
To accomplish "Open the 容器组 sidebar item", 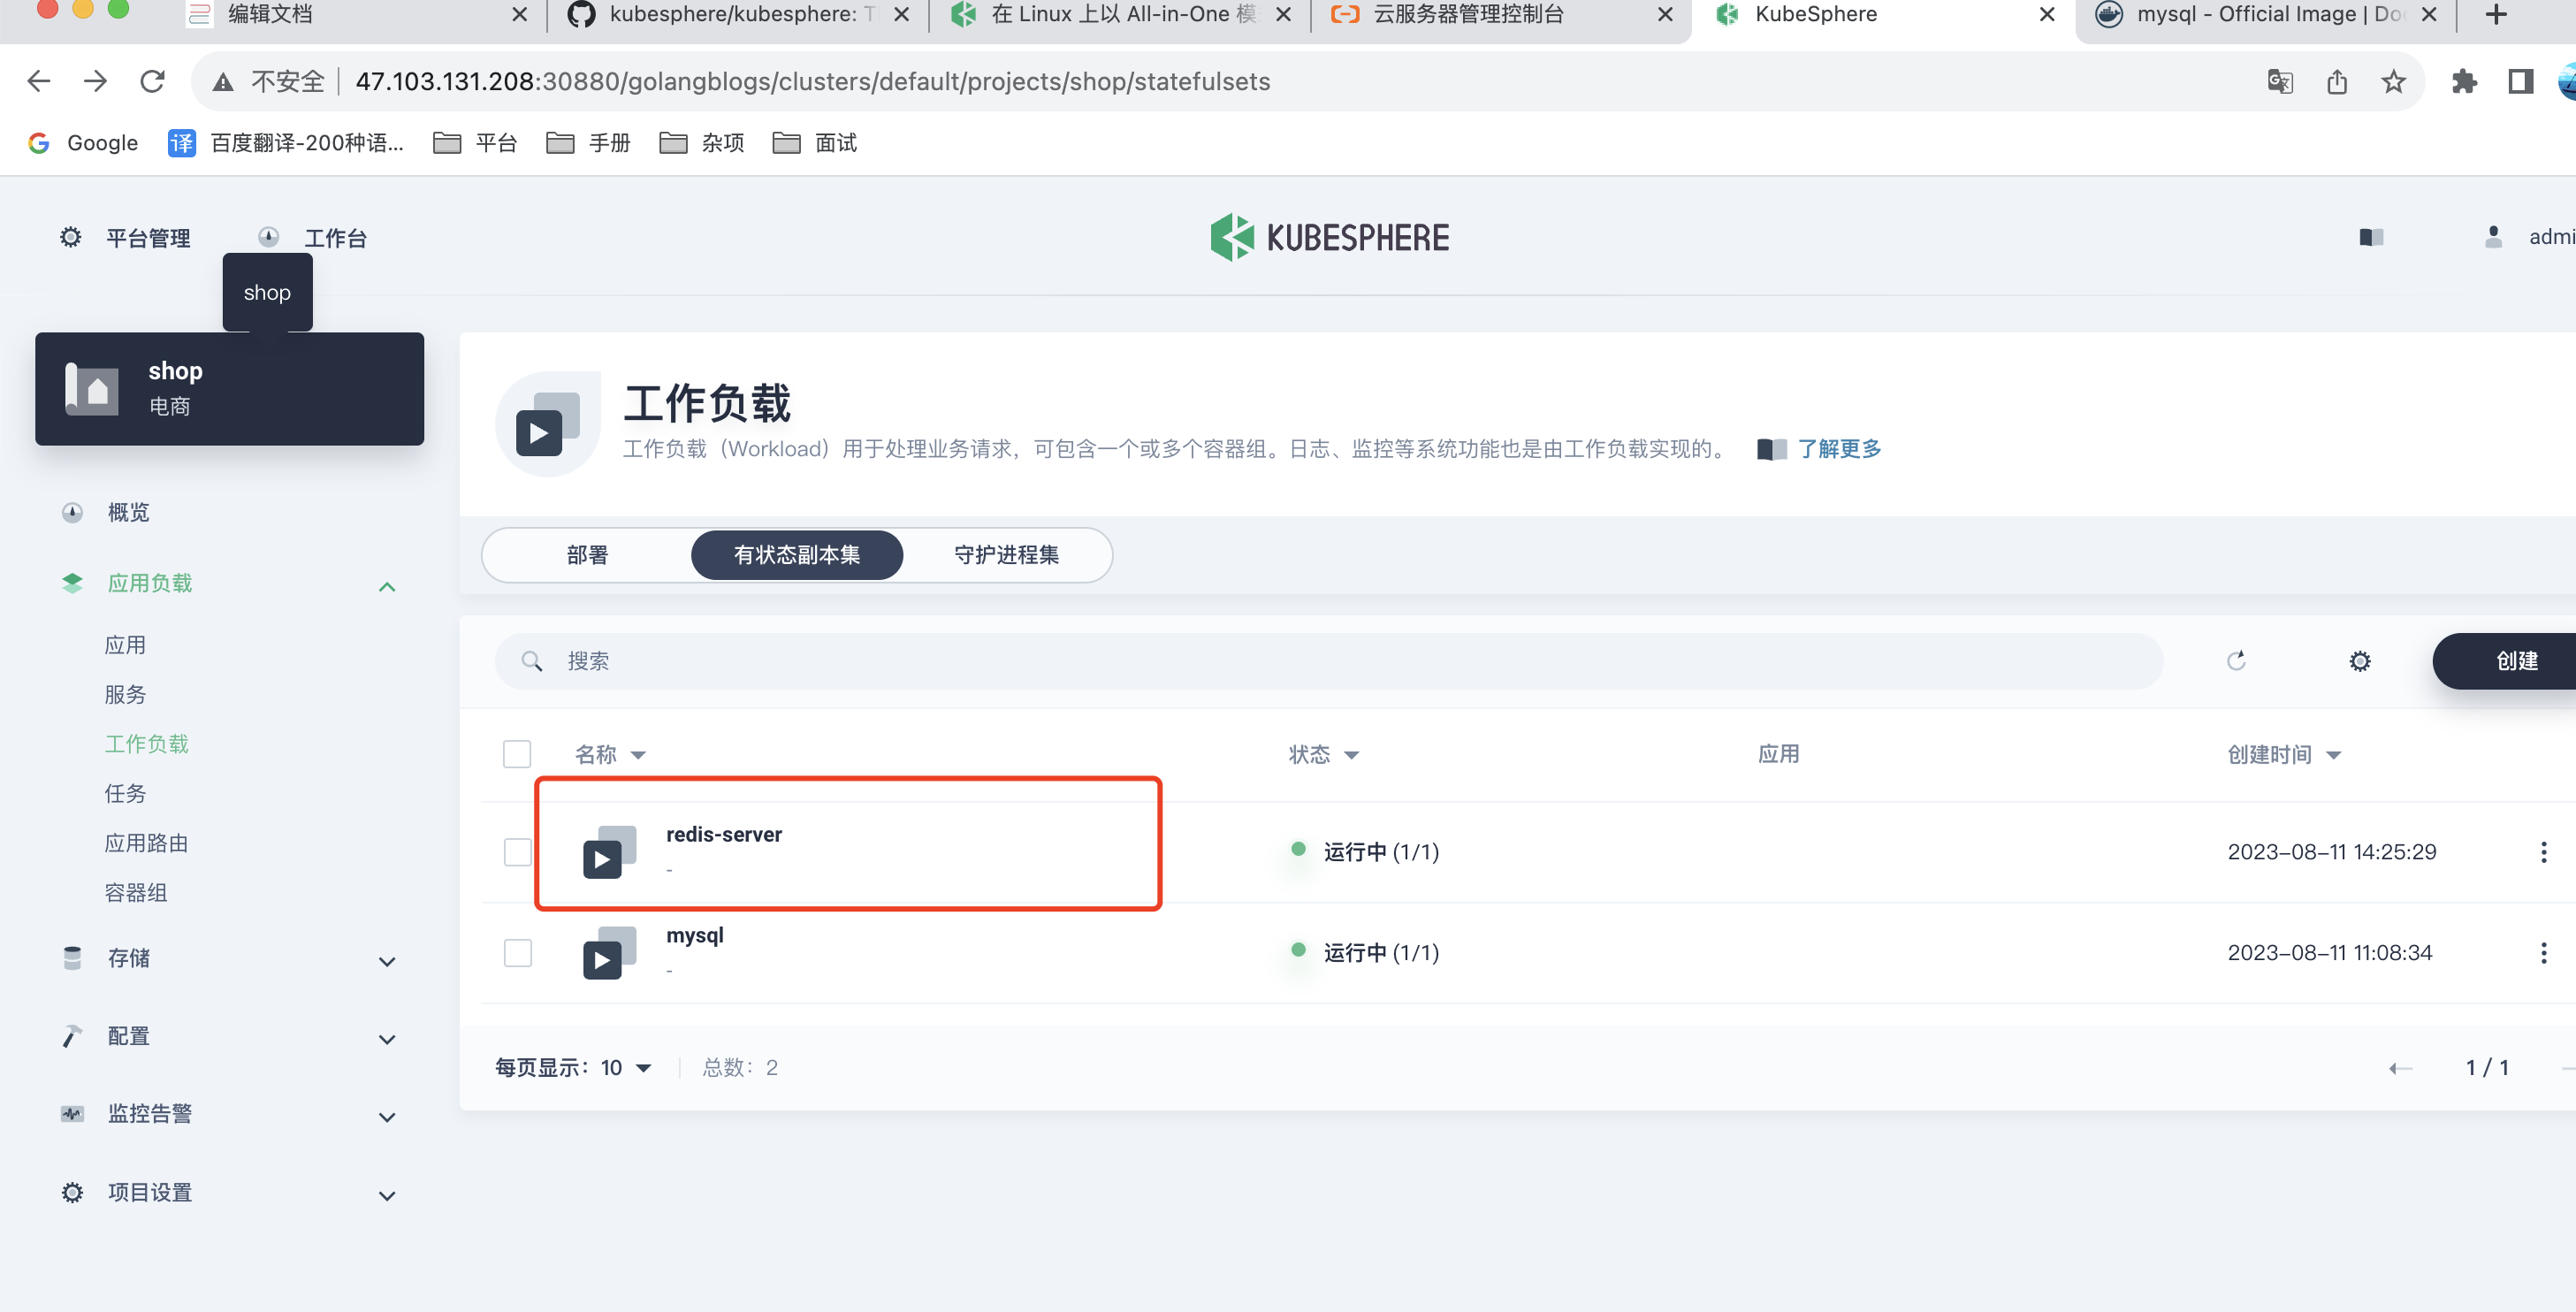I will click(x=136, y=892).
